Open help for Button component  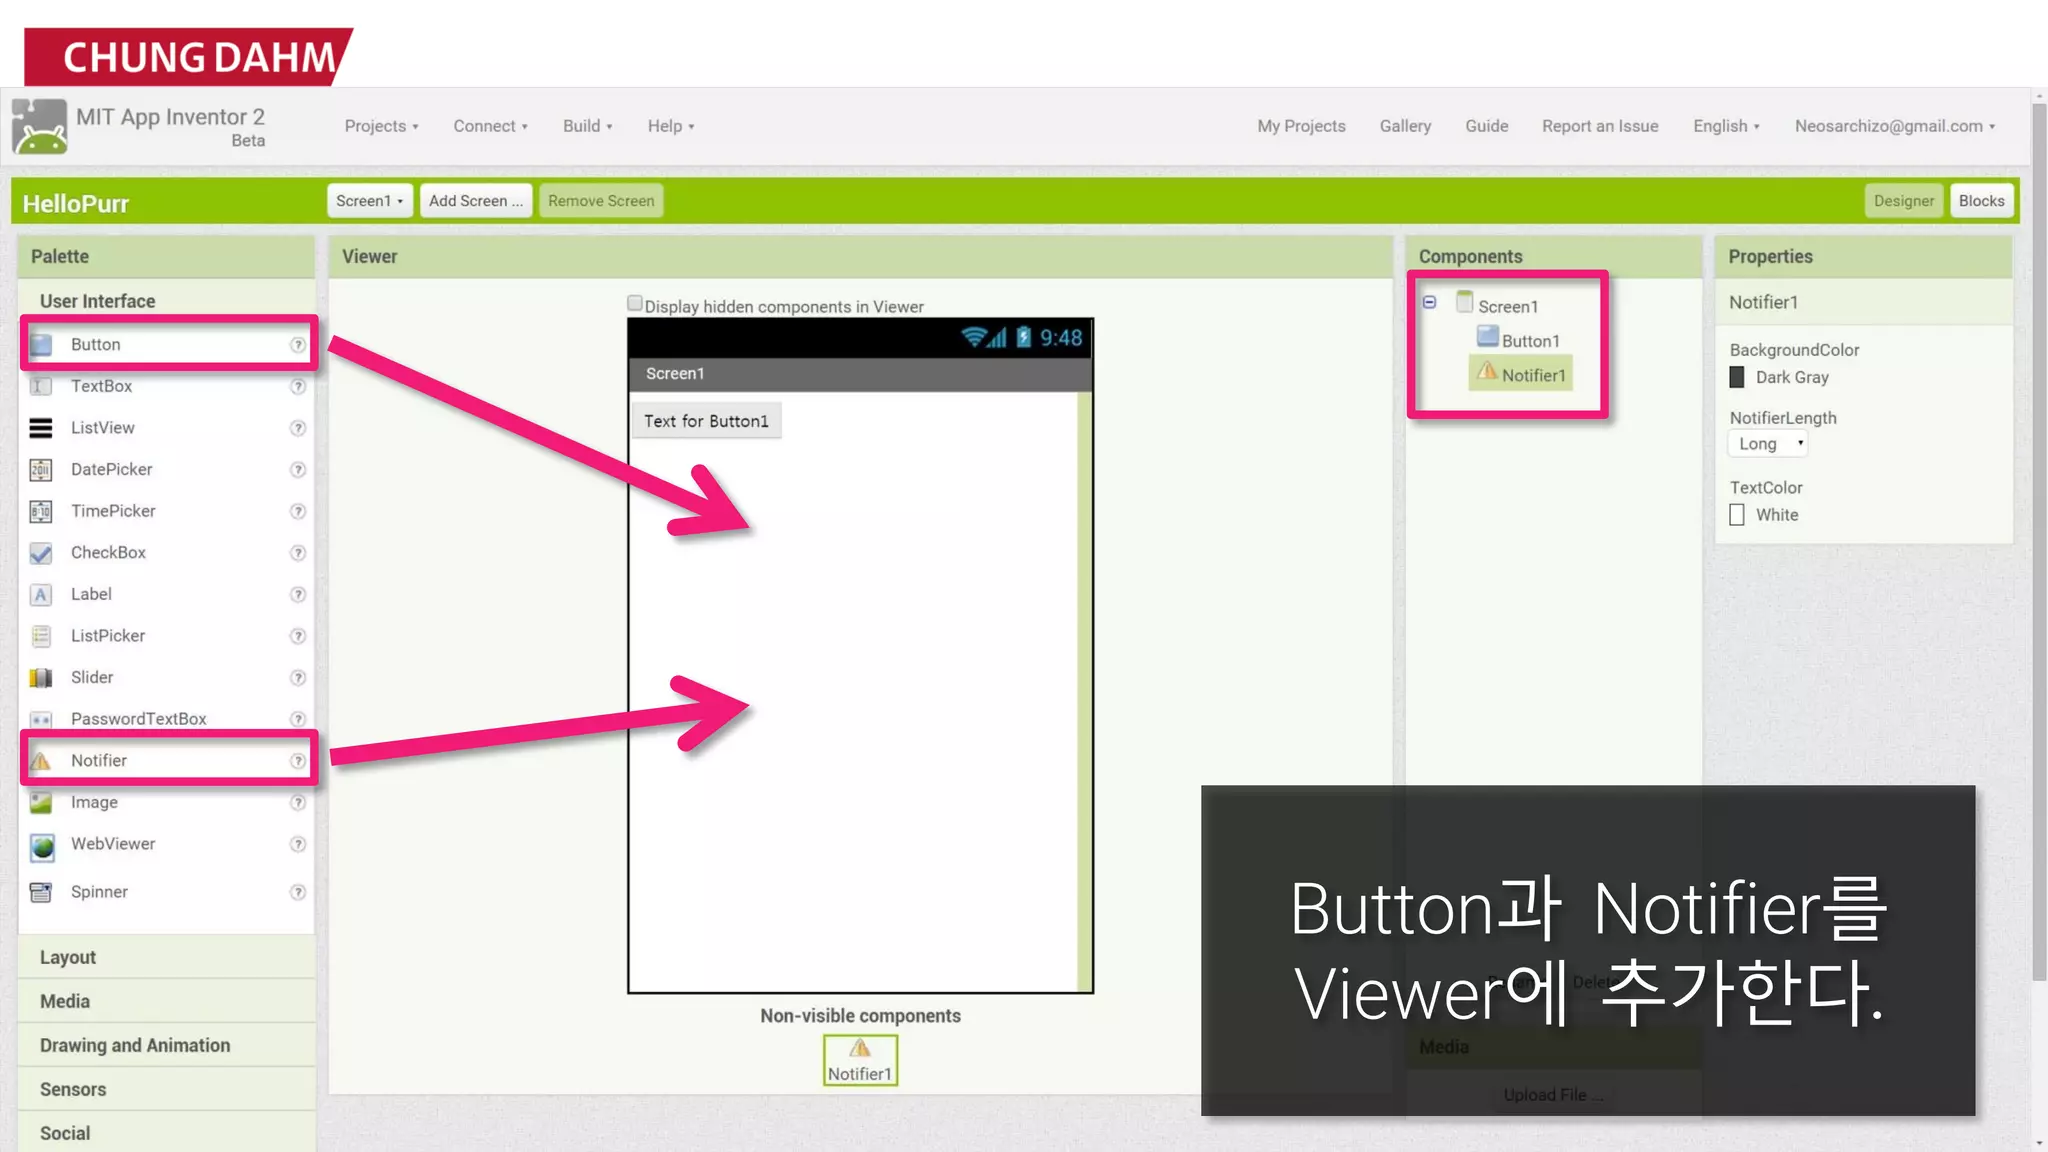[298, 345]
